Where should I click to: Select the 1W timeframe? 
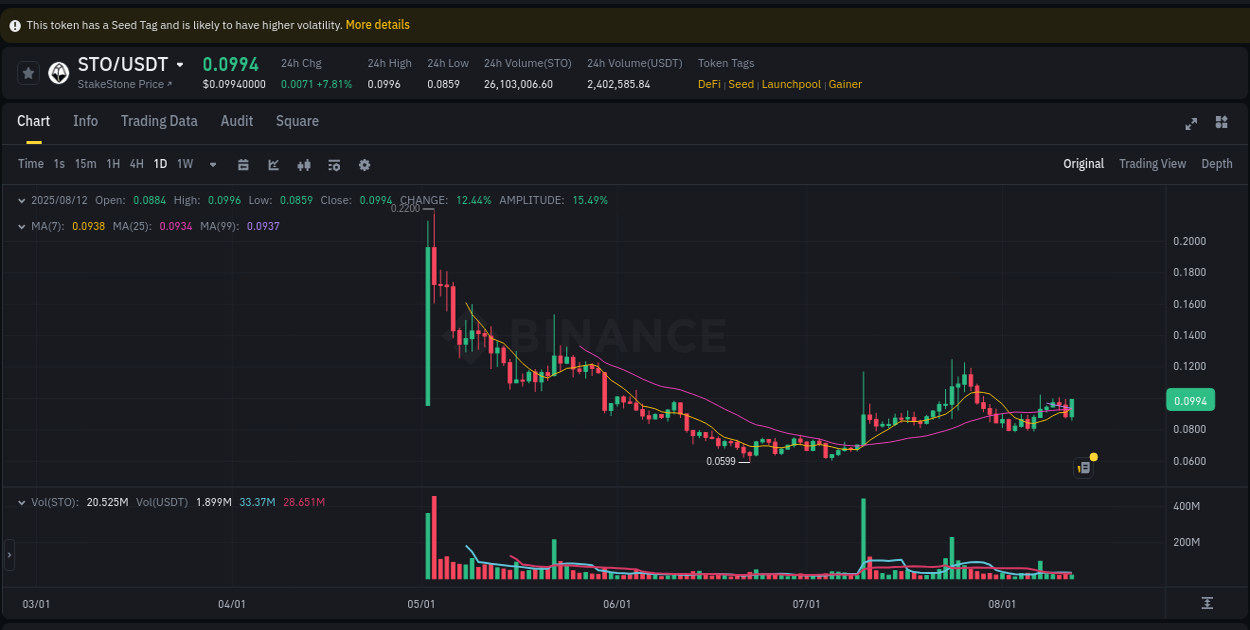pyautogui.click(x=184, y=164)
